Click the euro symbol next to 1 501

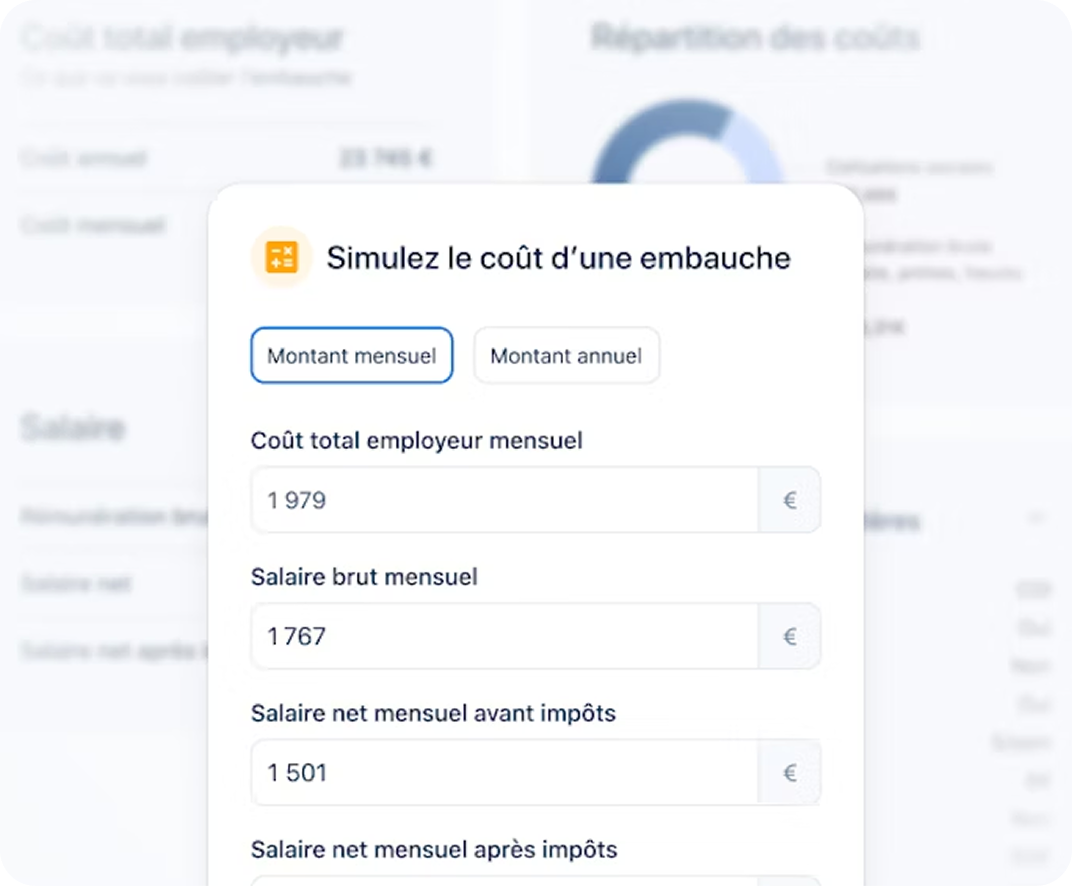[x=790, y=773]
